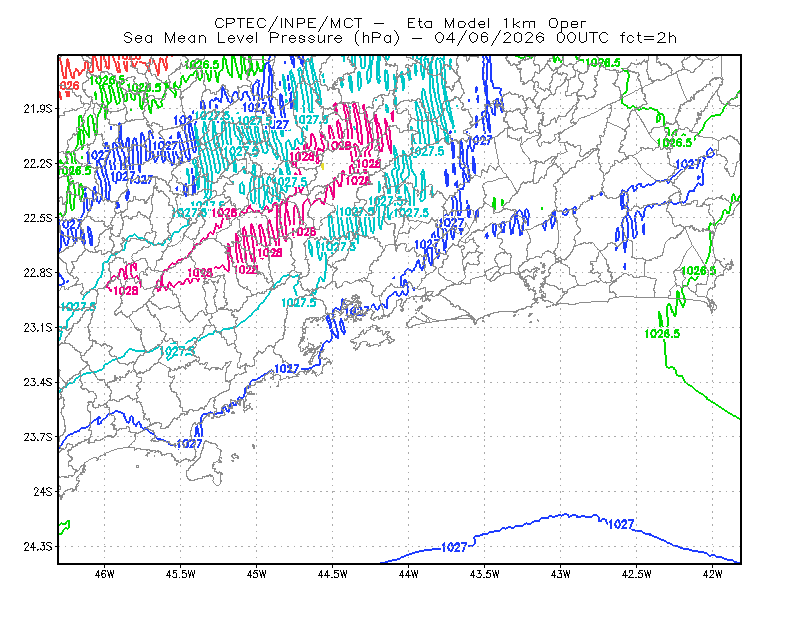This screenshot has width=800, height=618.
Task: Click the 24.3S latitude axis label
Action: coord(38,547)
